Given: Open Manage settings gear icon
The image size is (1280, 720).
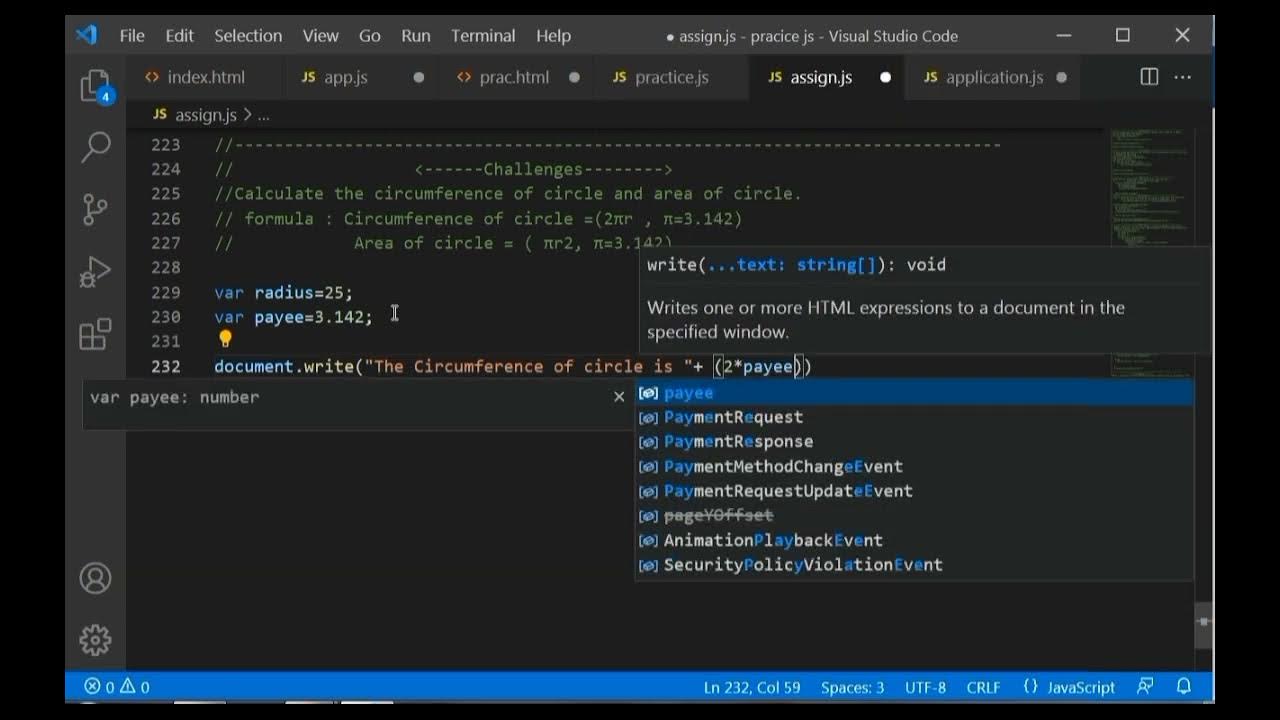Looking at the screenshot, I should point(95,639).
